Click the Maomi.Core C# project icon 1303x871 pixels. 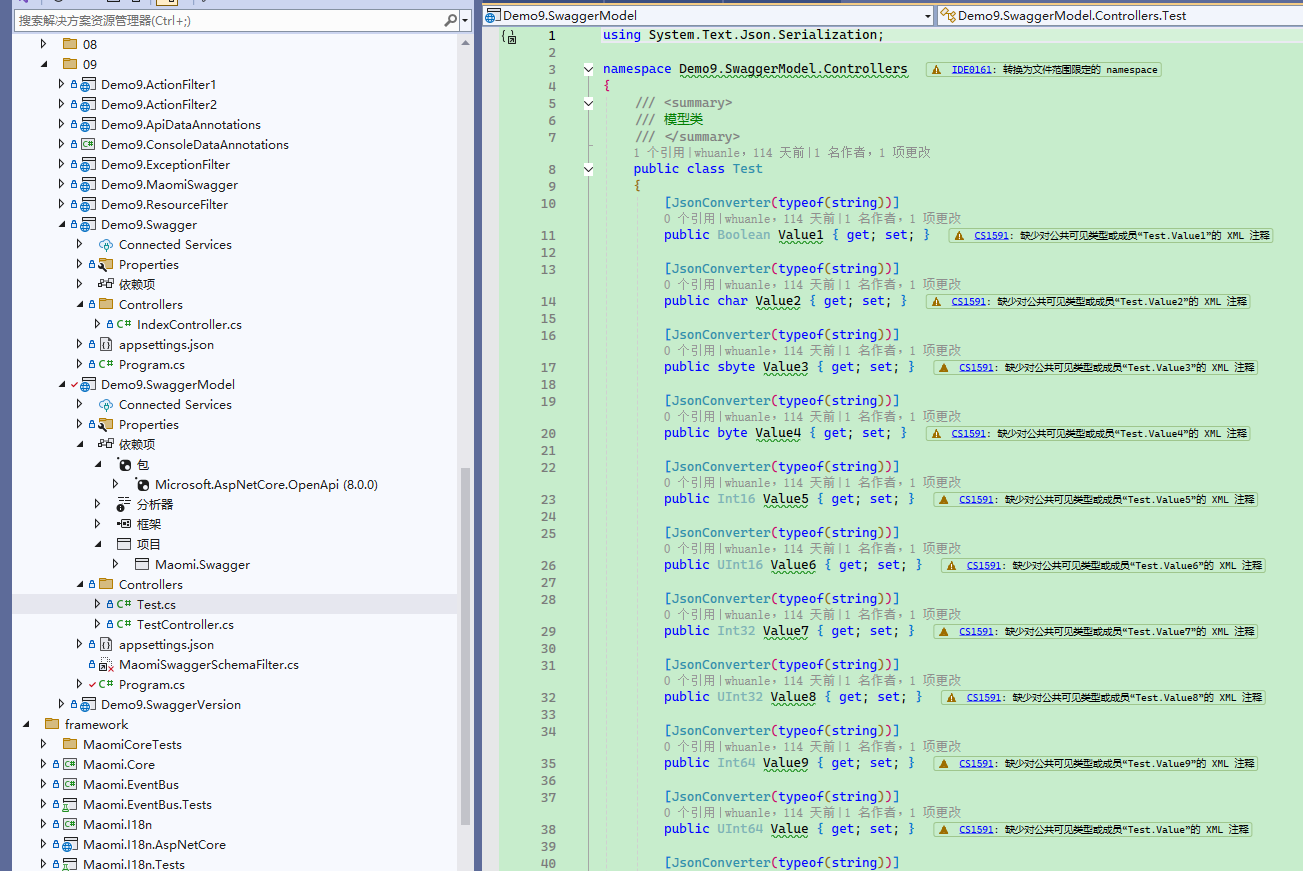click(x=70, y=765)
